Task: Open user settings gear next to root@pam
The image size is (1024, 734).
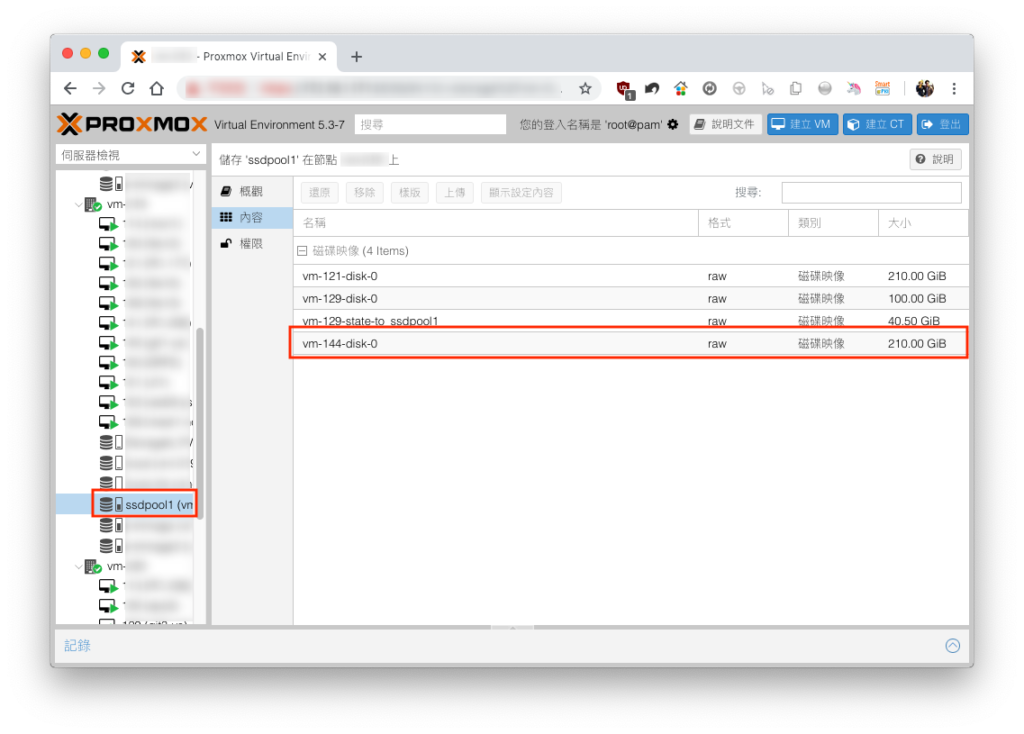Action: (673, 124)
